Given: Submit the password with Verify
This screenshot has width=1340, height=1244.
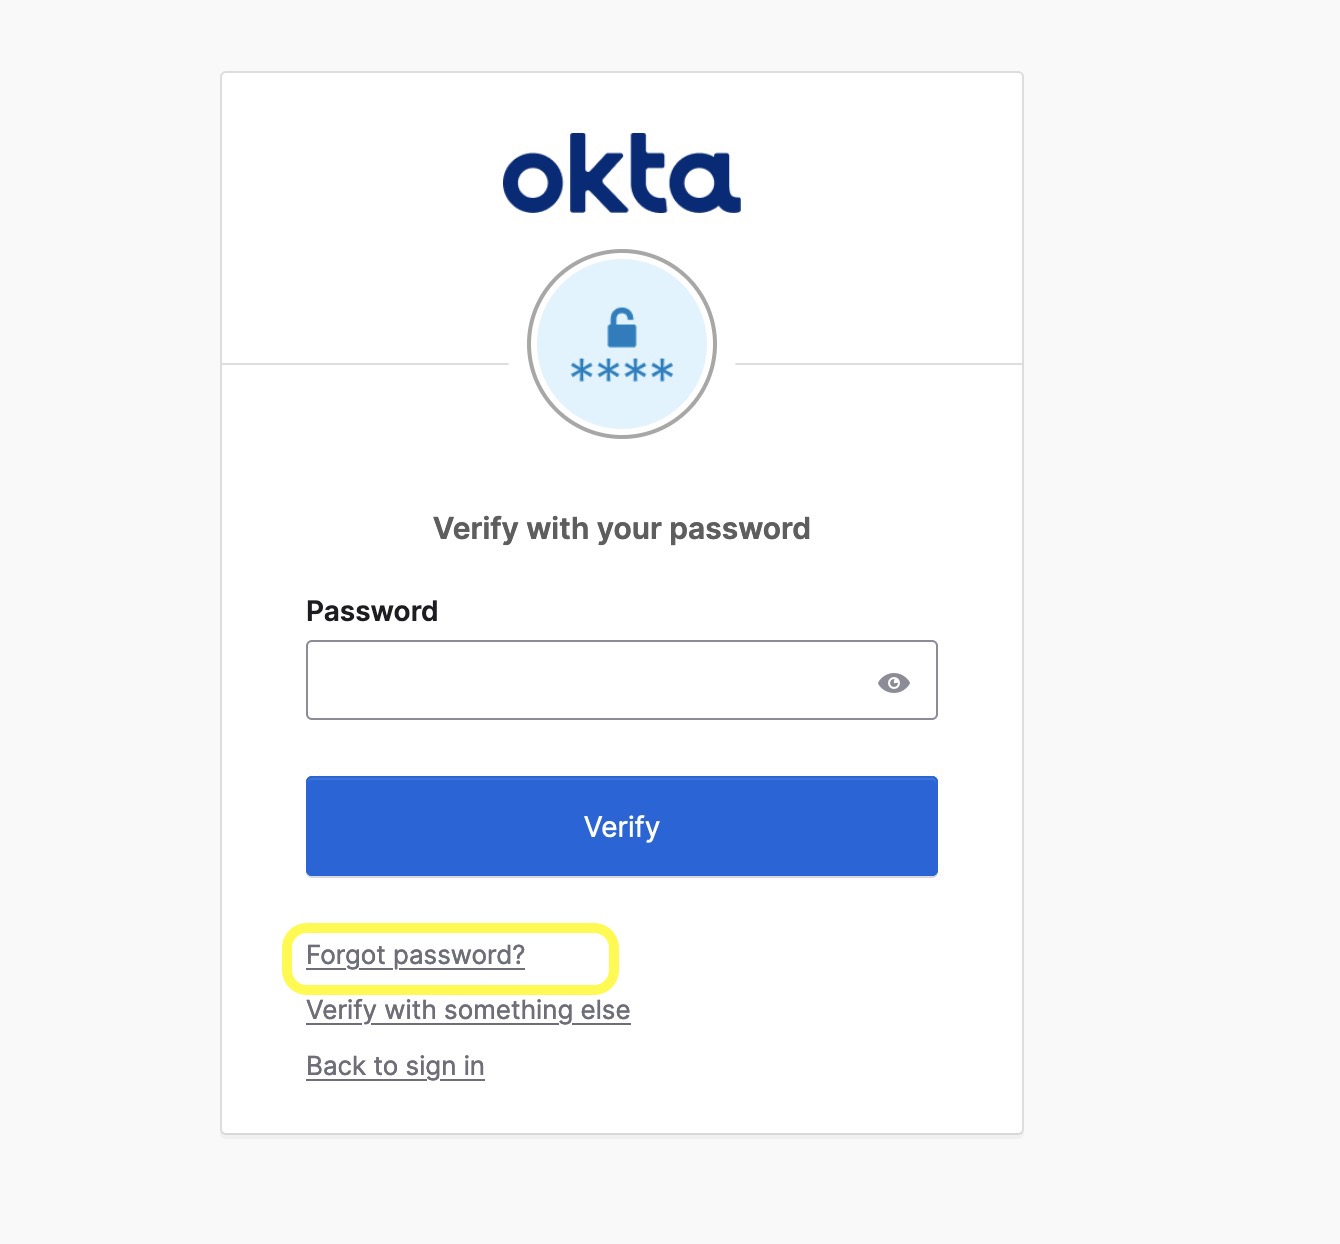Looking at the screenshot, I should tap(622, 826).
